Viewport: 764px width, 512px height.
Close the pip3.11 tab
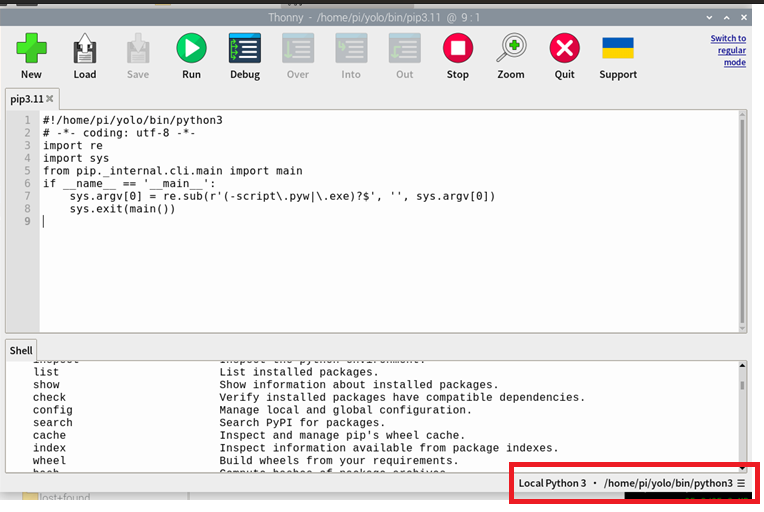click(49, 98)
